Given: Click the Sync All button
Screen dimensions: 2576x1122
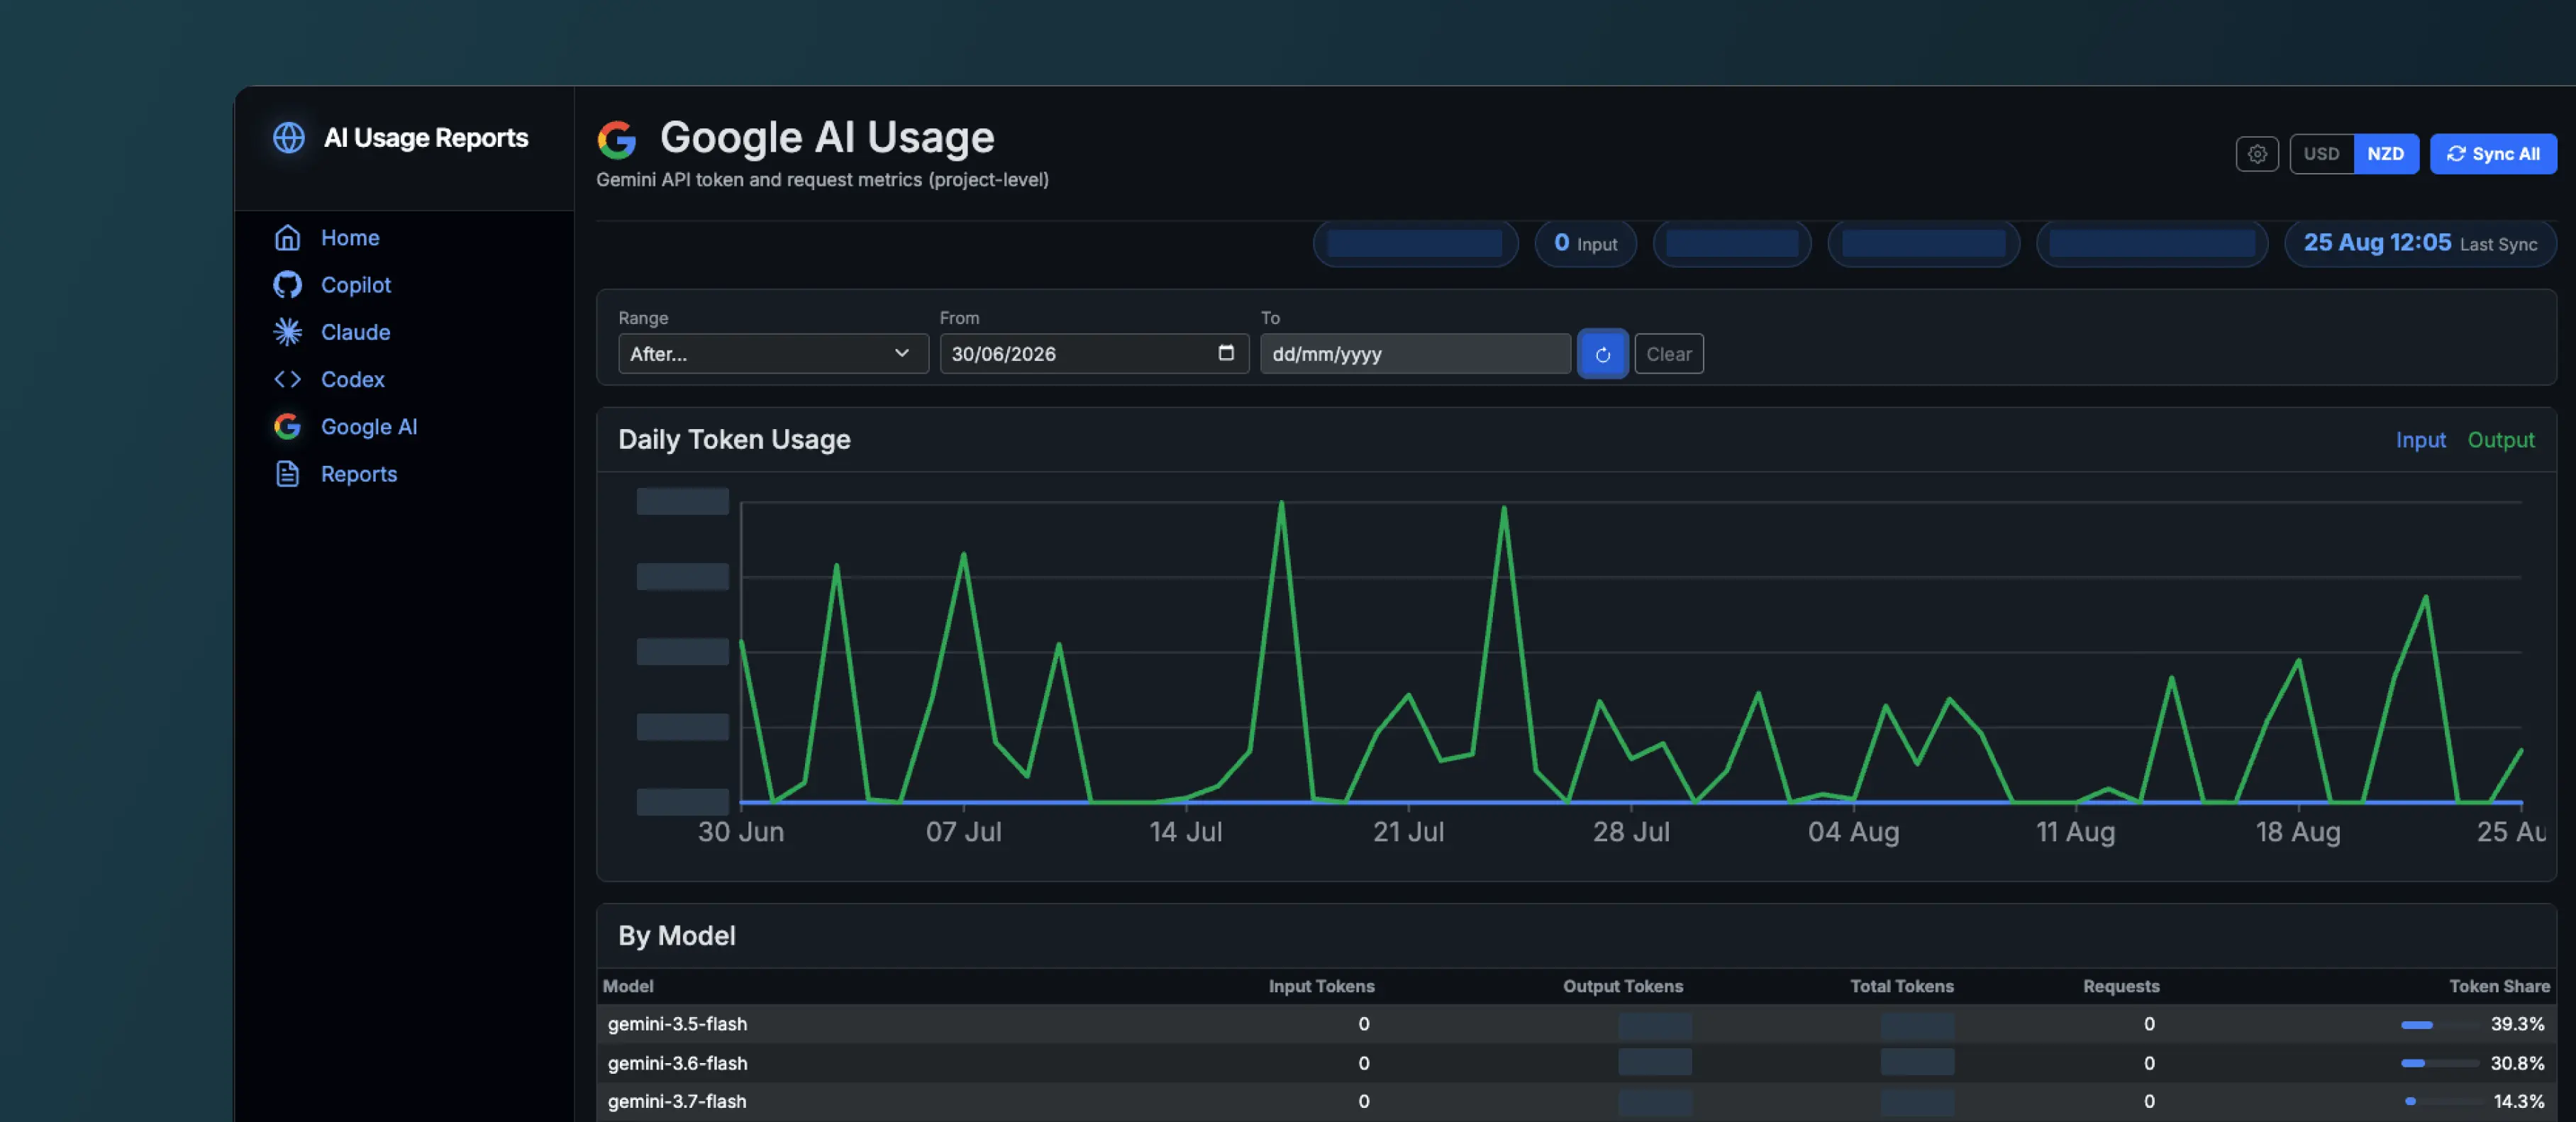Looking at the screenshot, I should 2492,154.
